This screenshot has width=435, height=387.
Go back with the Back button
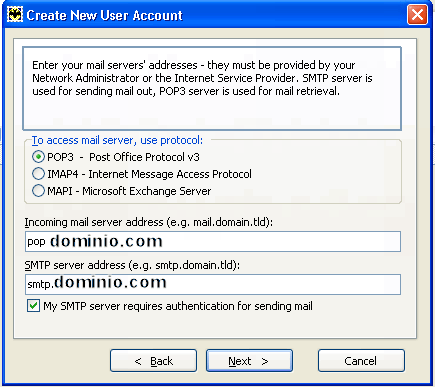coord(153,361)
